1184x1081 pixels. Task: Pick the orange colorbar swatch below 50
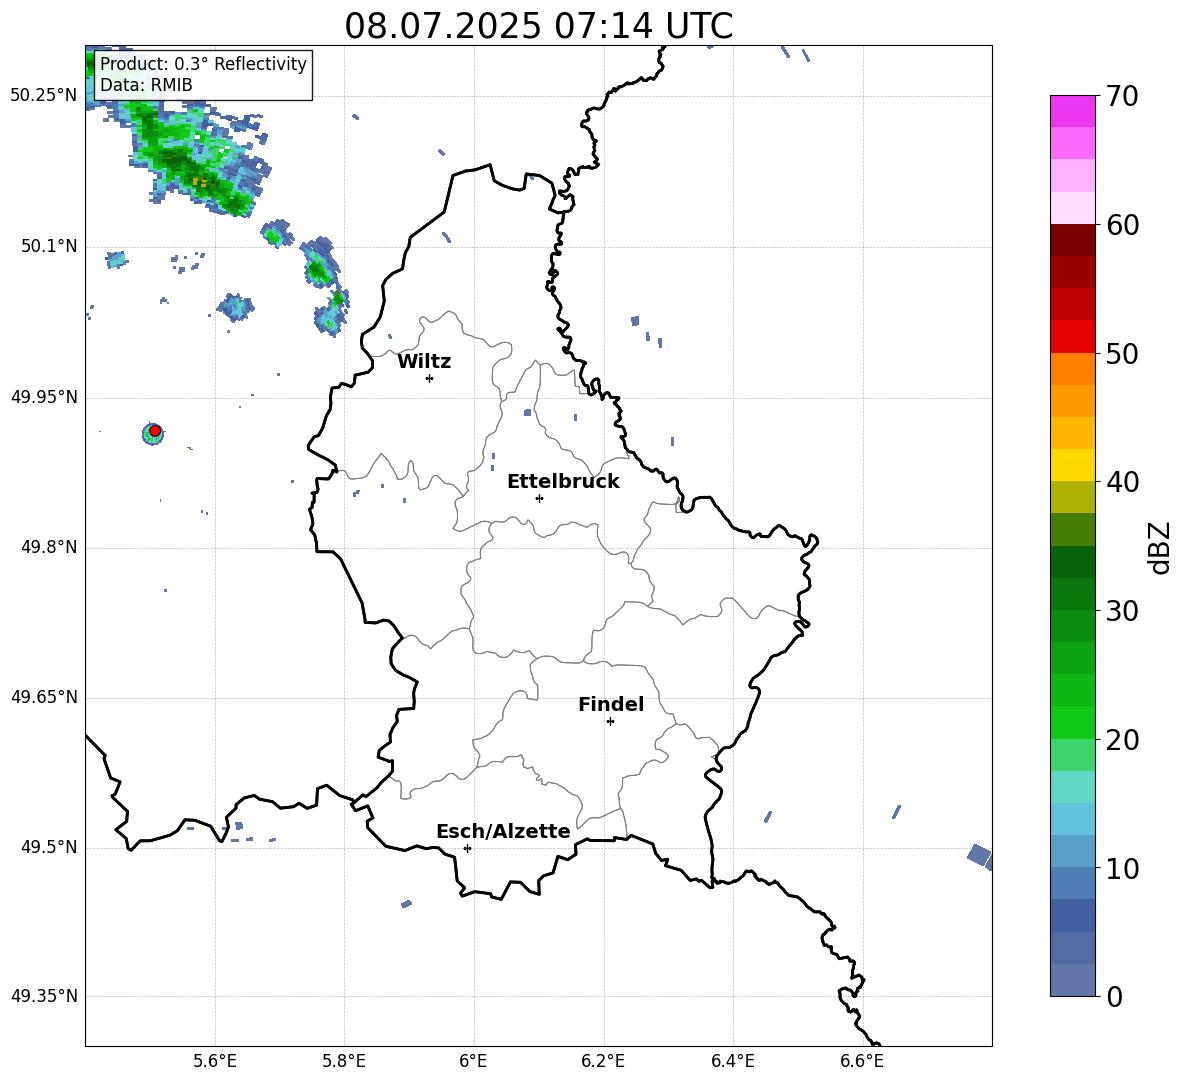pyautogui.click(x=1072, y=369)
